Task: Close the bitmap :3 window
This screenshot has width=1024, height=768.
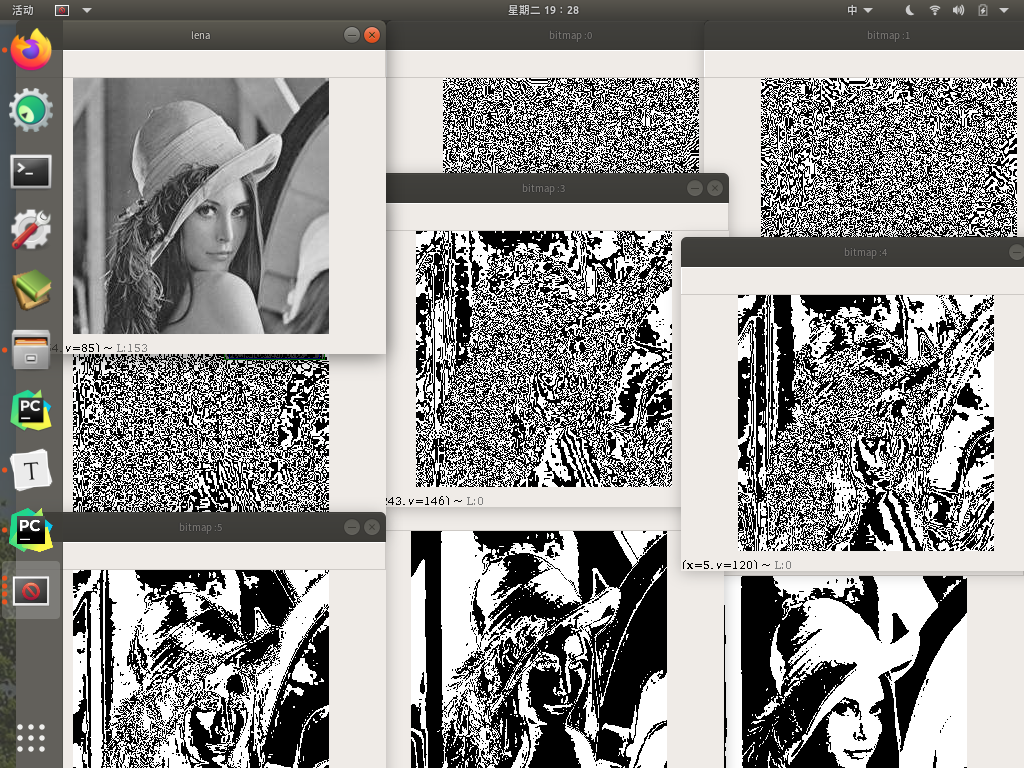Action: (x=715, y=188)
